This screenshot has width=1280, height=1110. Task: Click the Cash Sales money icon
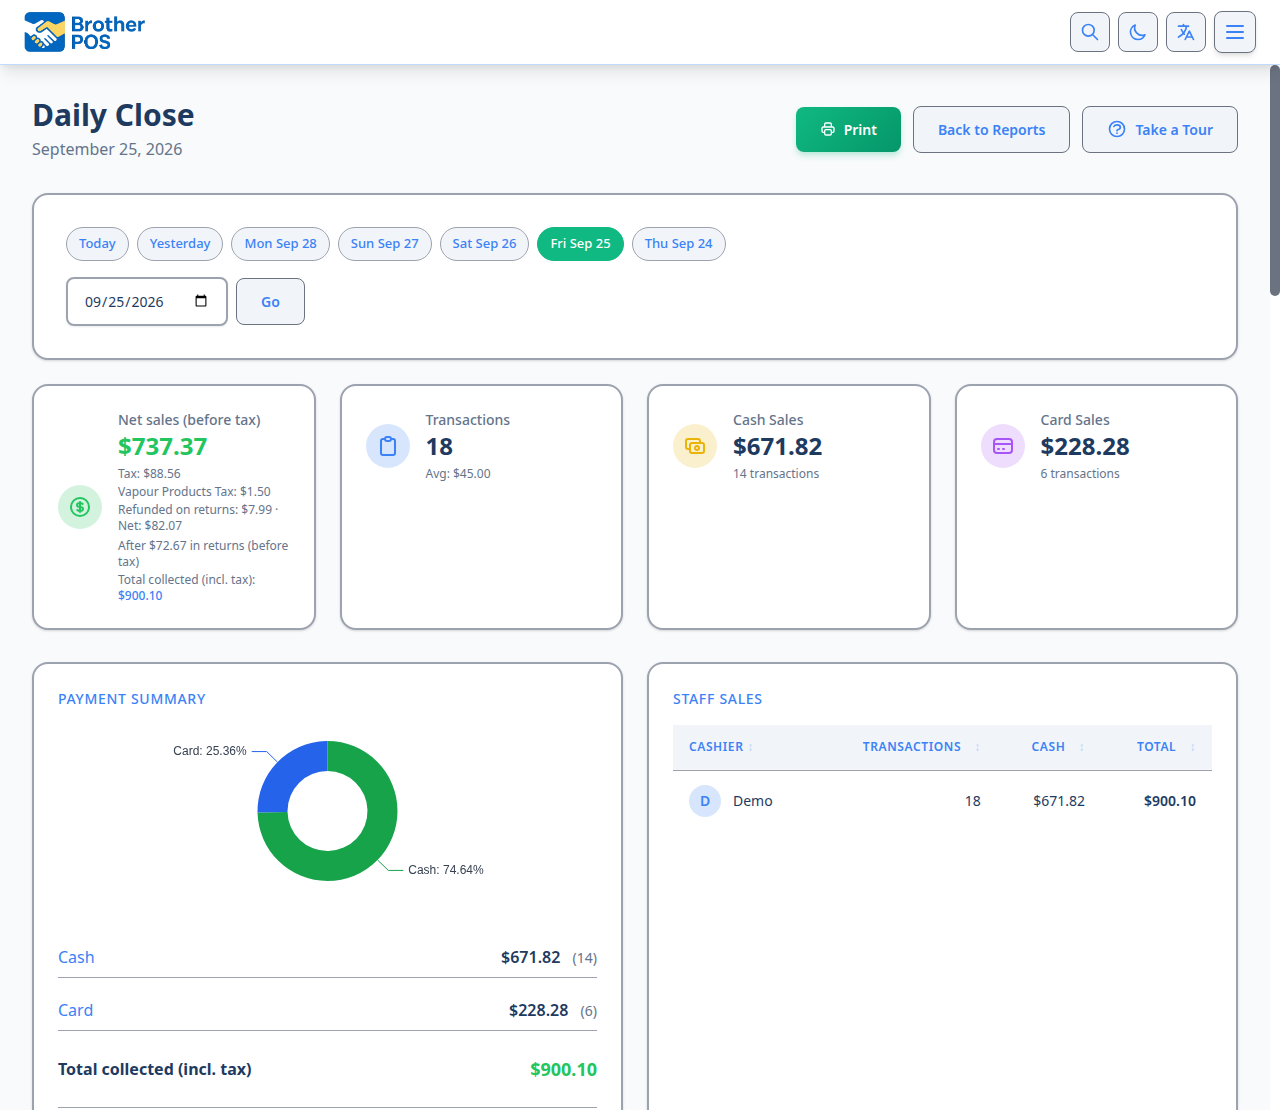695,446
